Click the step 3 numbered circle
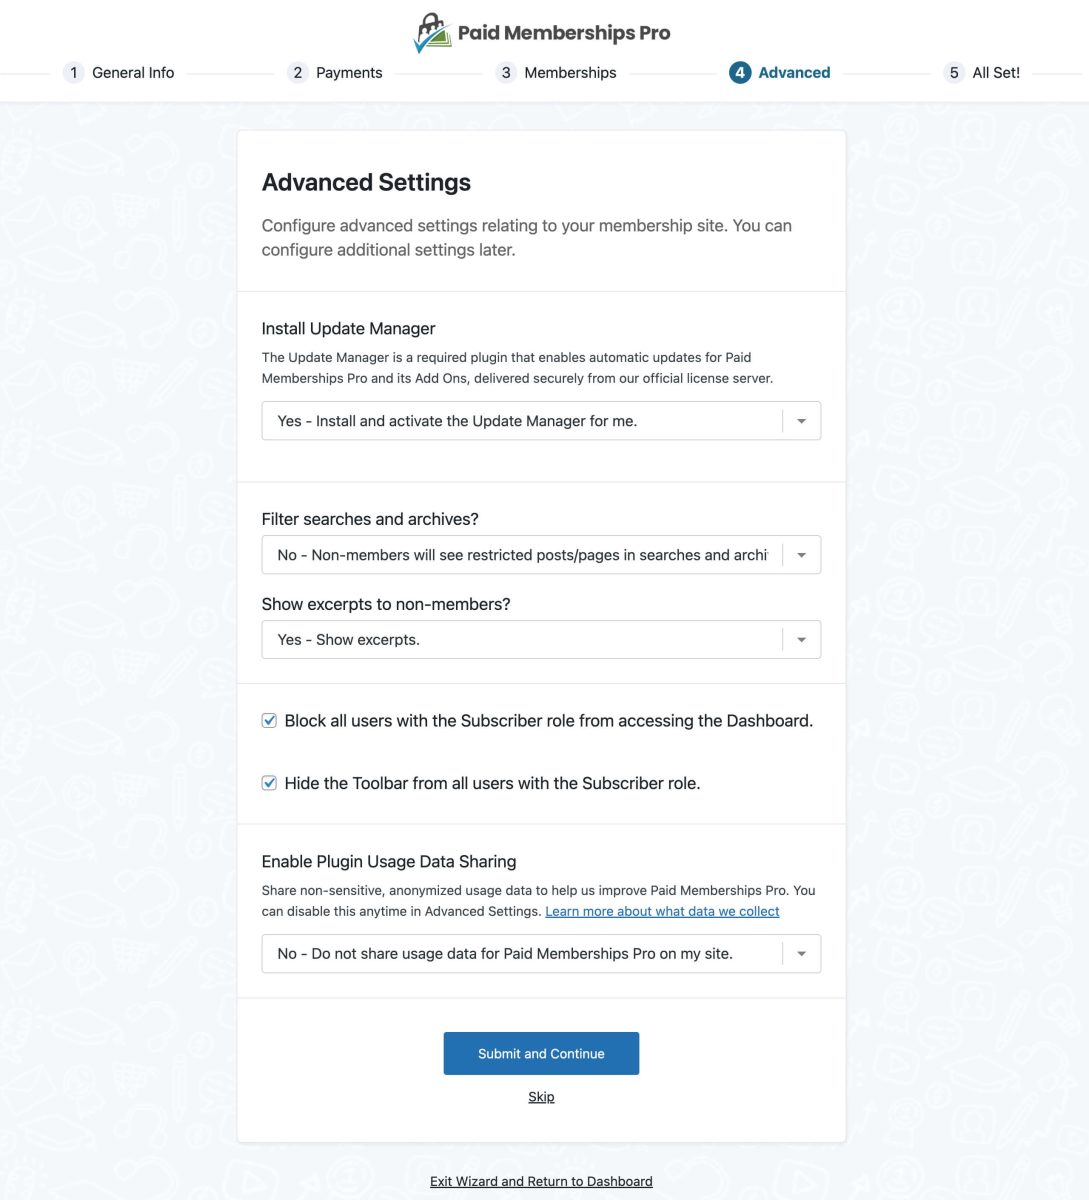 [x=505, y=72]
